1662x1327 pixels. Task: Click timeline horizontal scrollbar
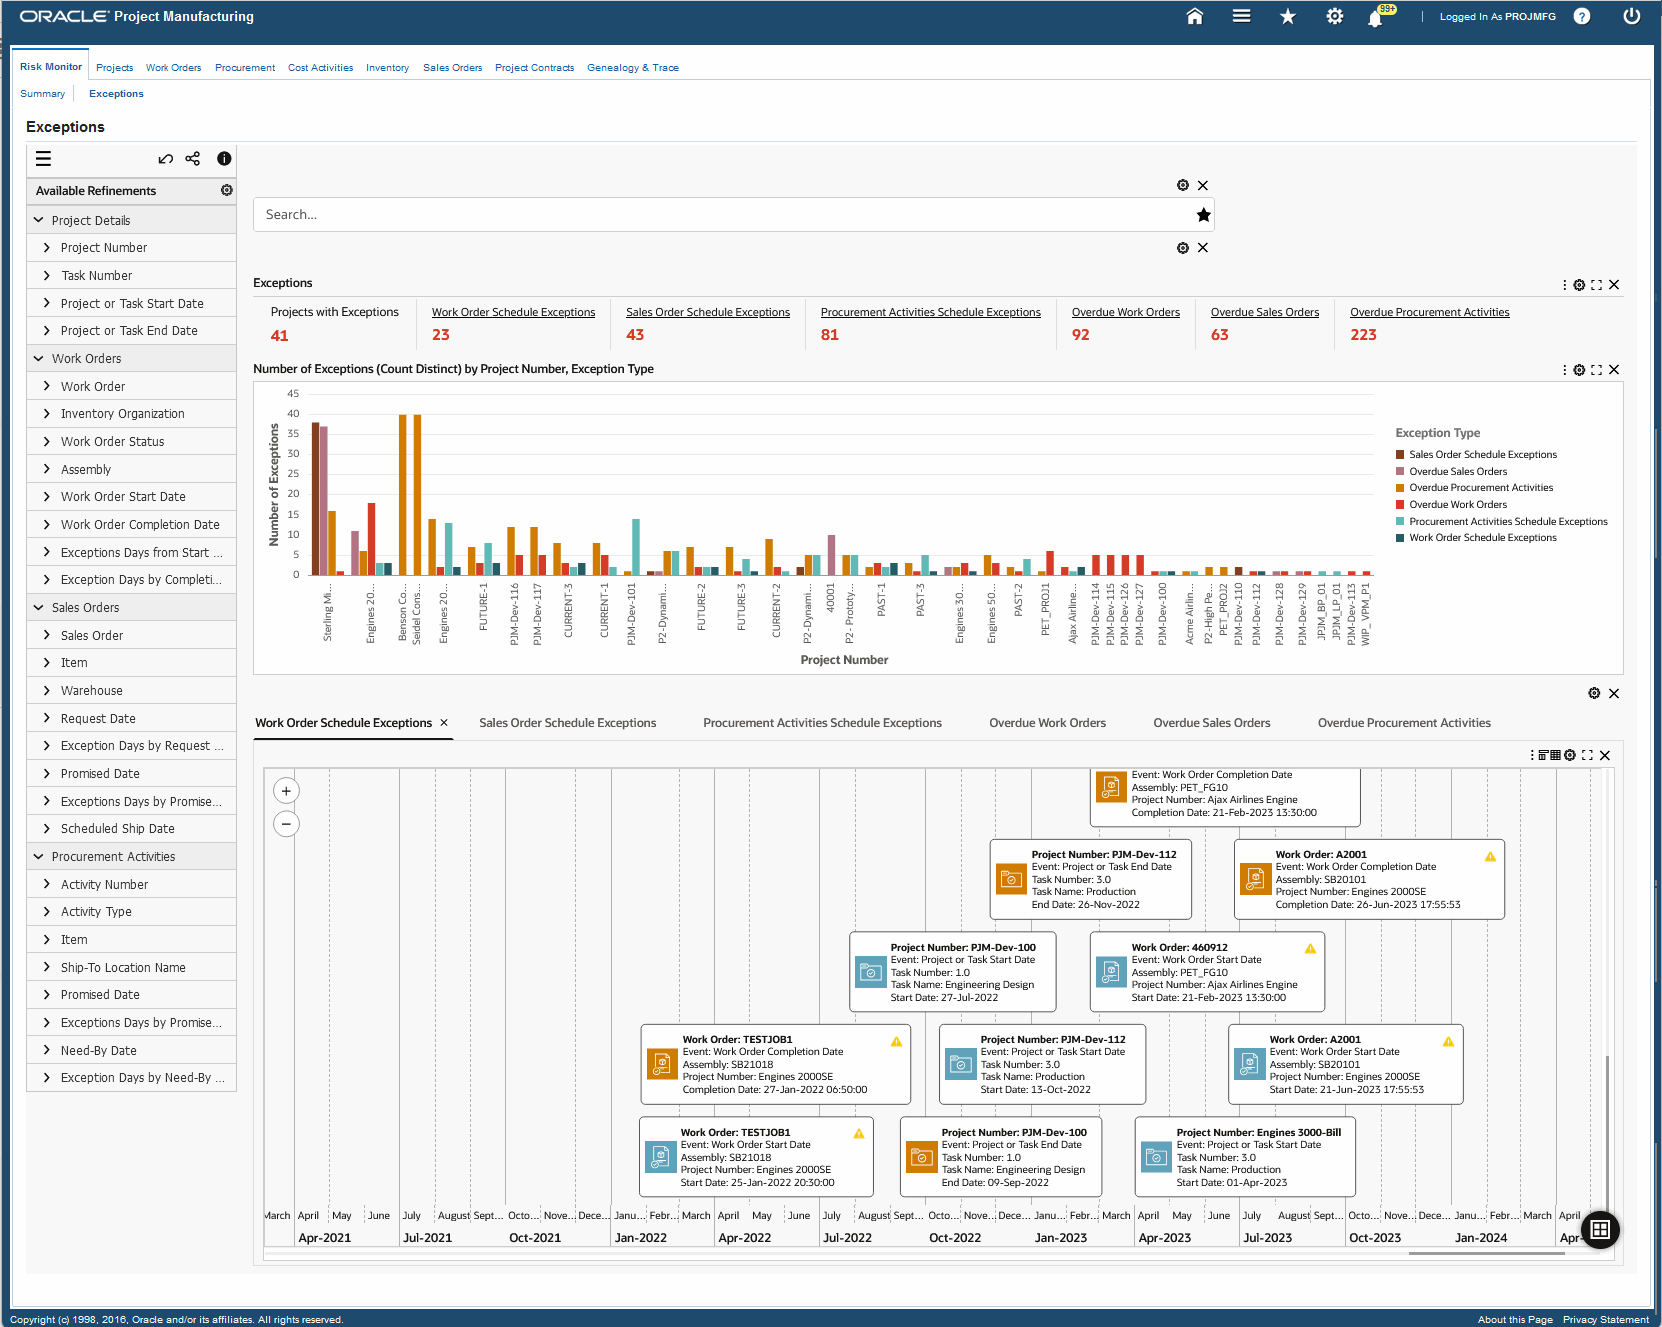(1486, 1254)
